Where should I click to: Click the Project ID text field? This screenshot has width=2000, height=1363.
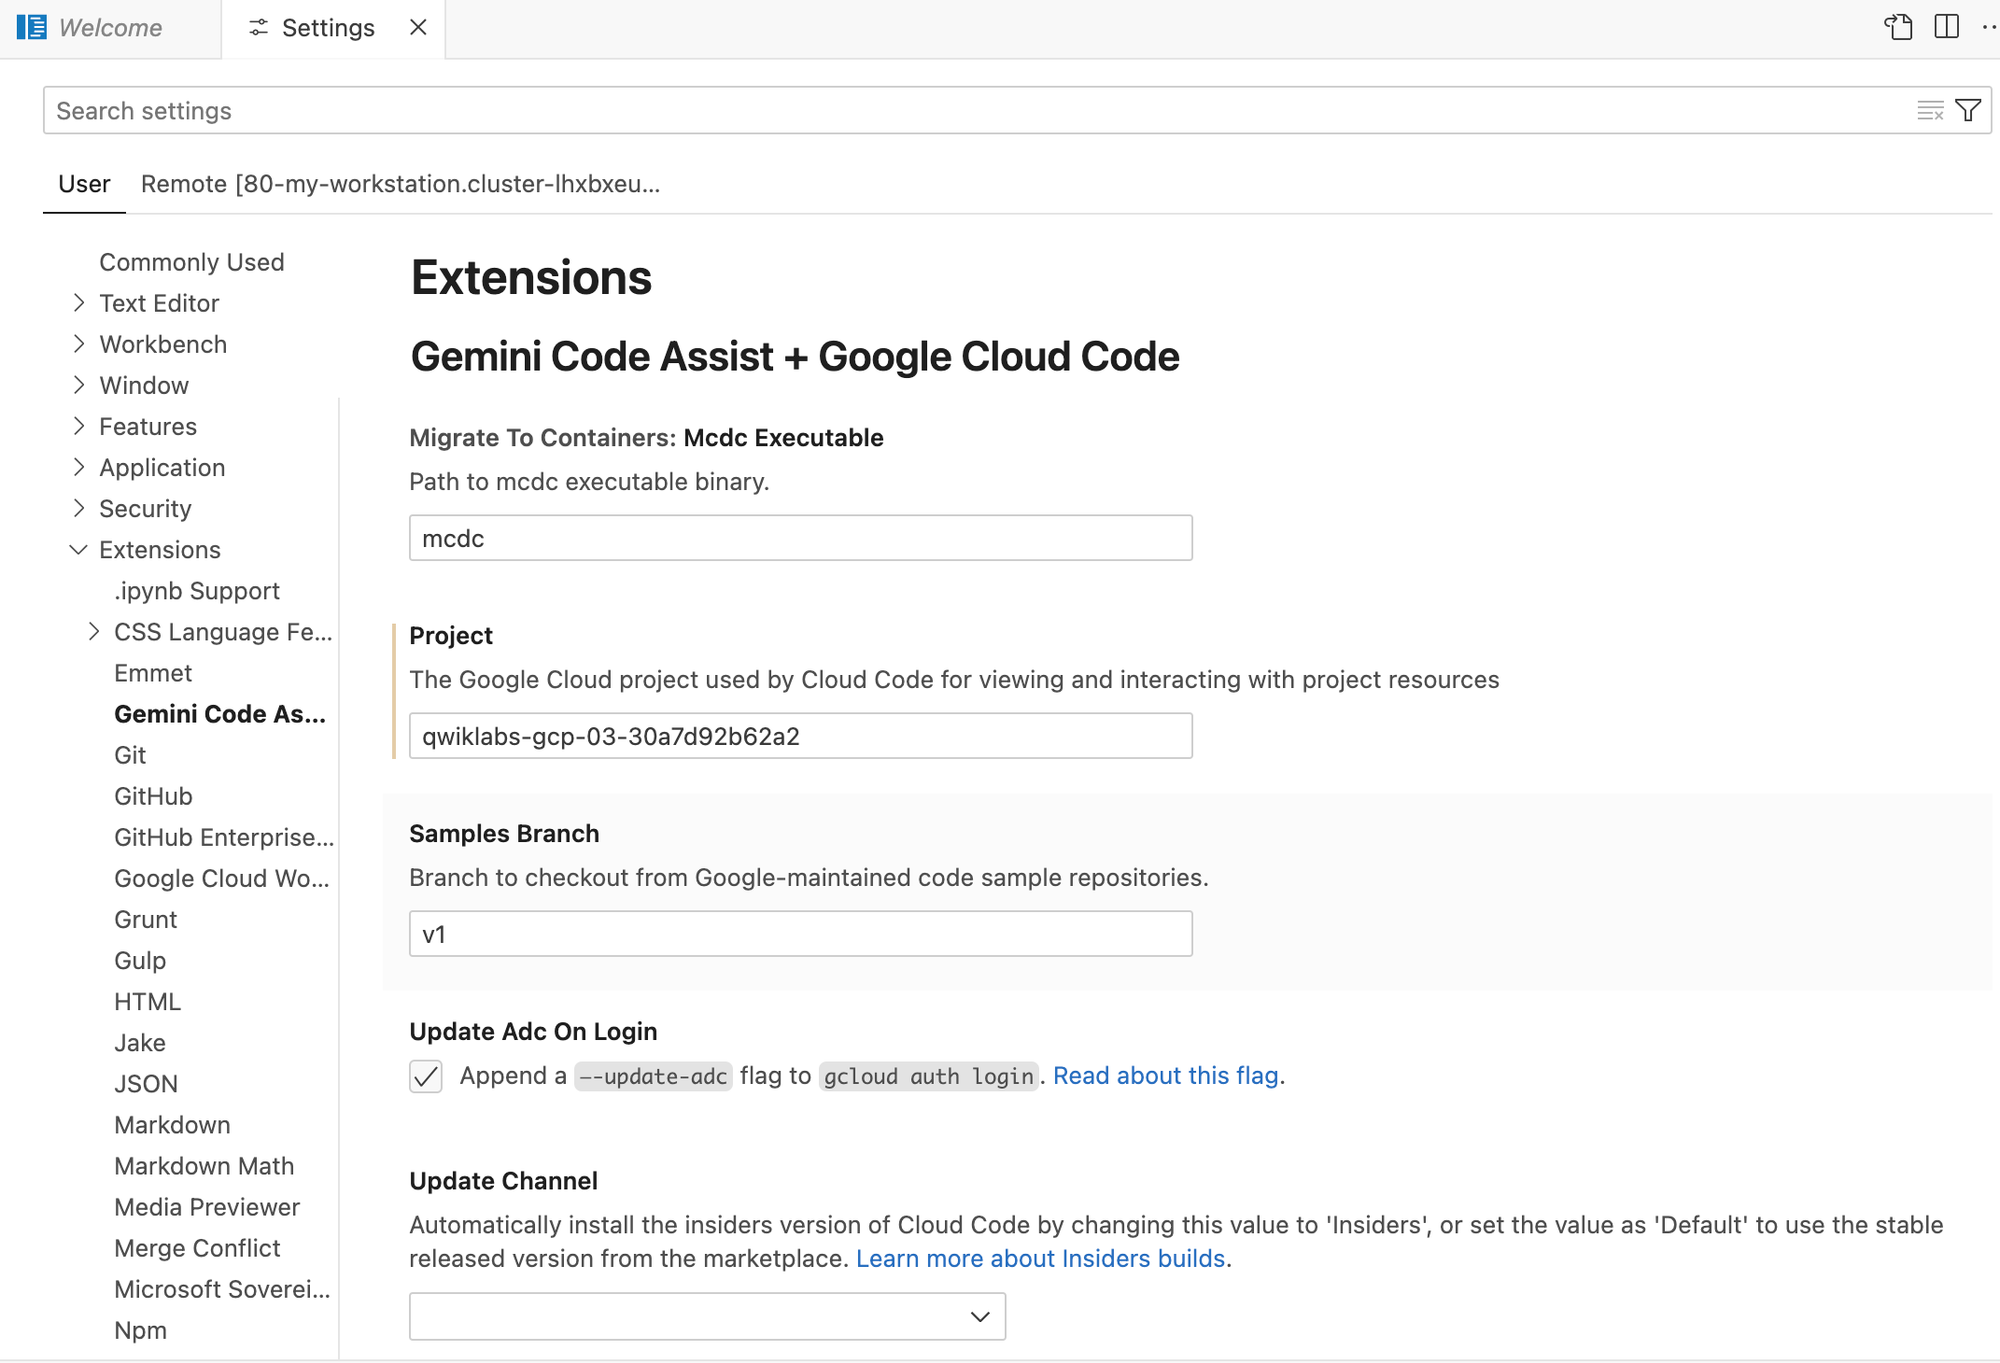coord(800,736)
